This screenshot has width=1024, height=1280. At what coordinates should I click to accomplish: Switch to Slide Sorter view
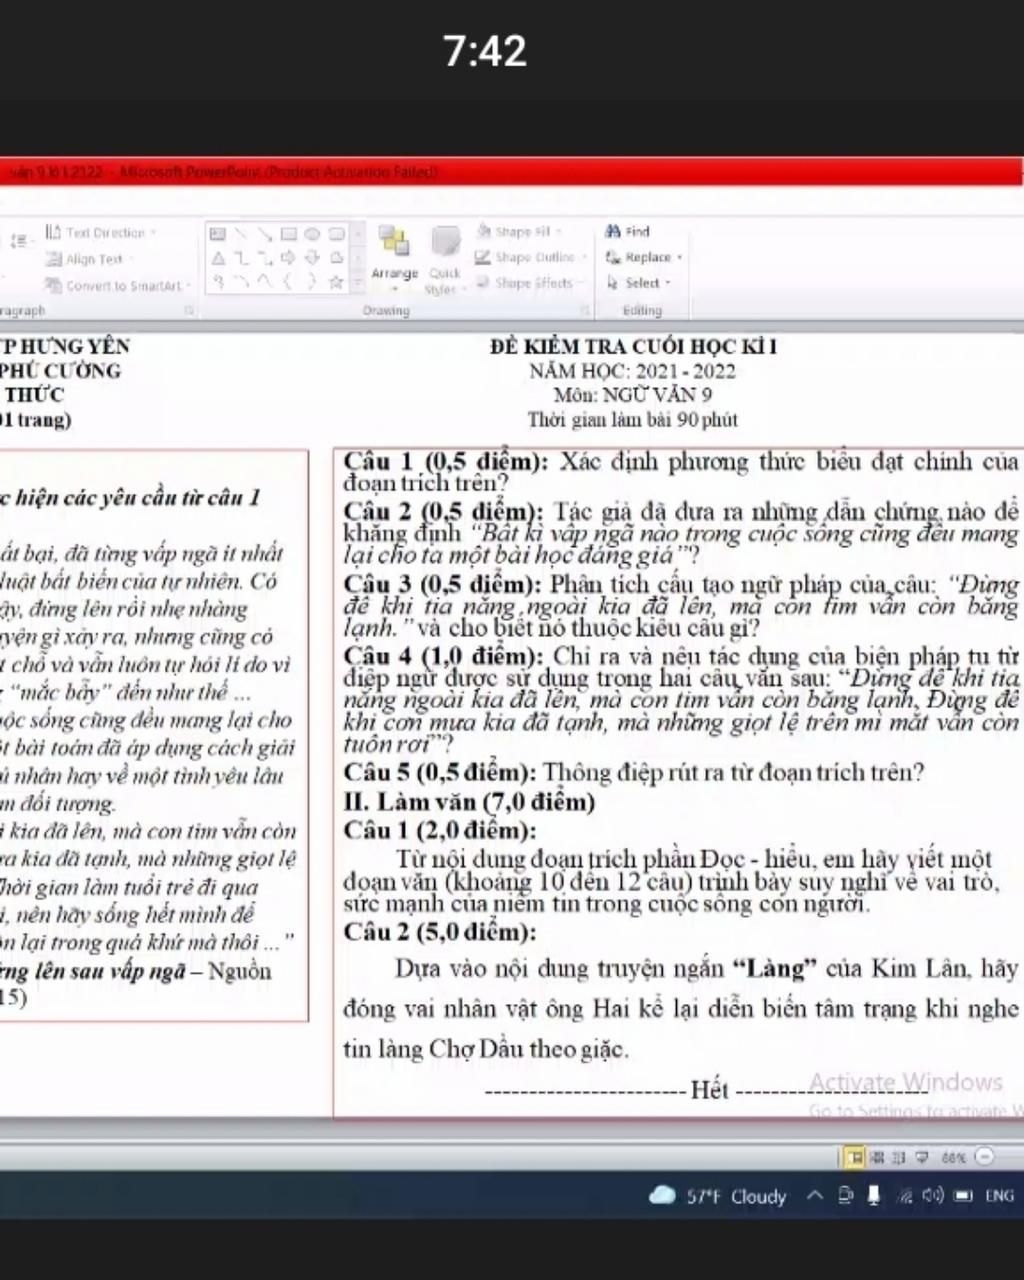click(878, 1157)
